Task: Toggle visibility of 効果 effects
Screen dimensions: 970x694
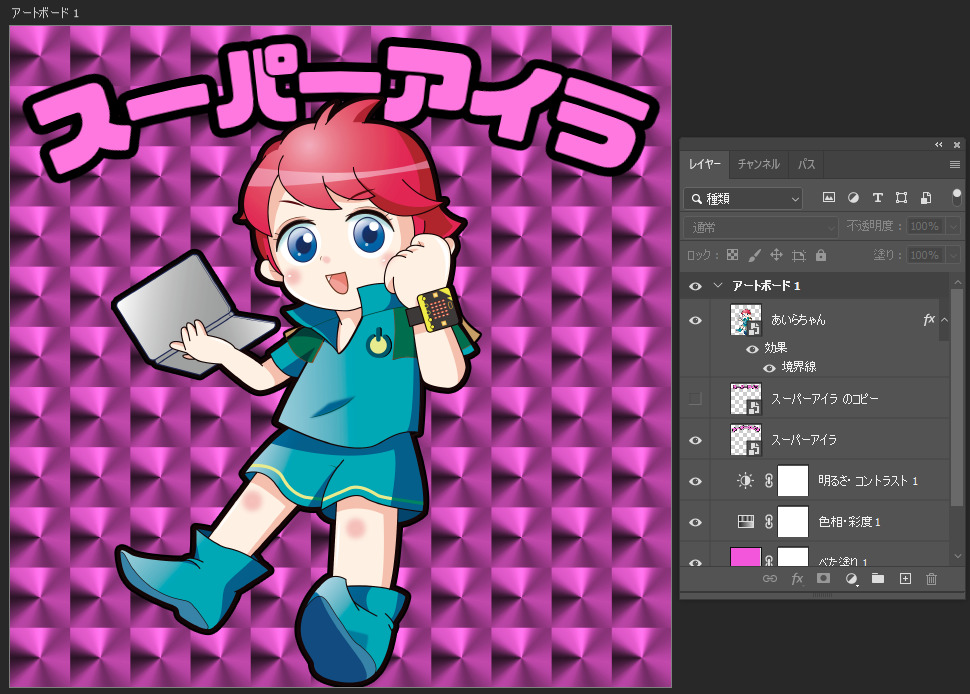Action: coord(752,349)
